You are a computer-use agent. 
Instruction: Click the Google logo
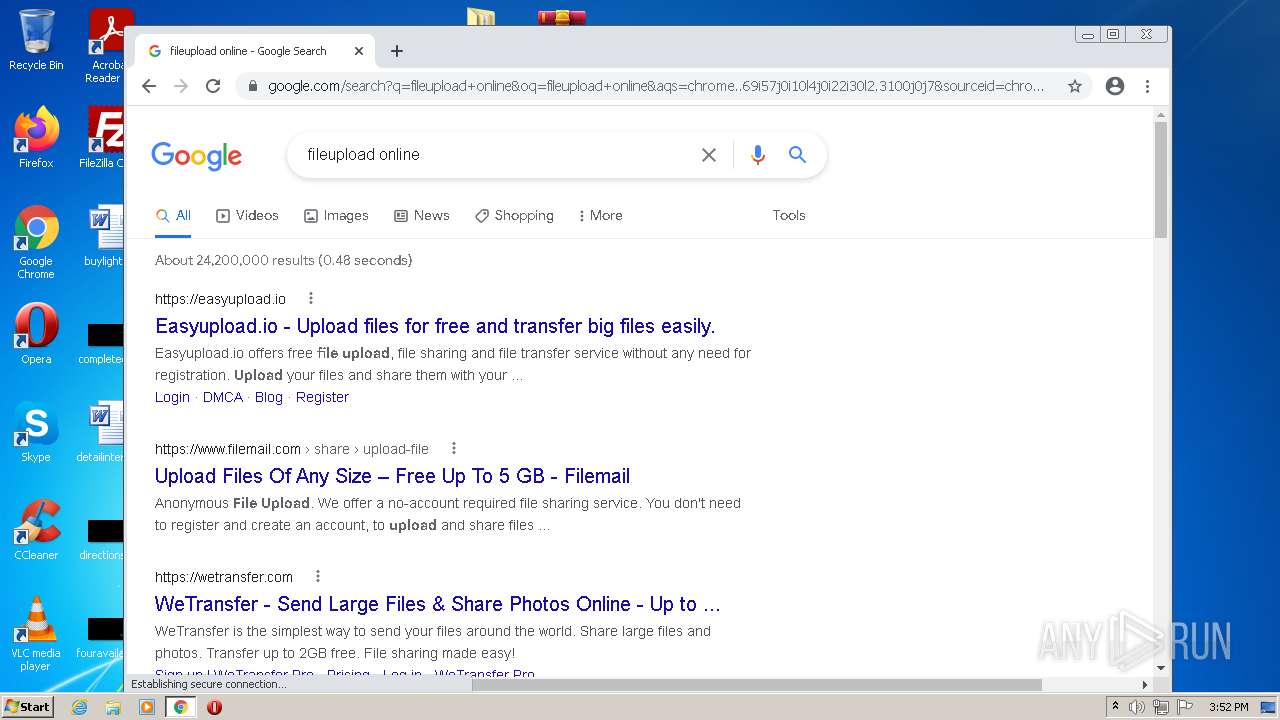coord(197,156)
